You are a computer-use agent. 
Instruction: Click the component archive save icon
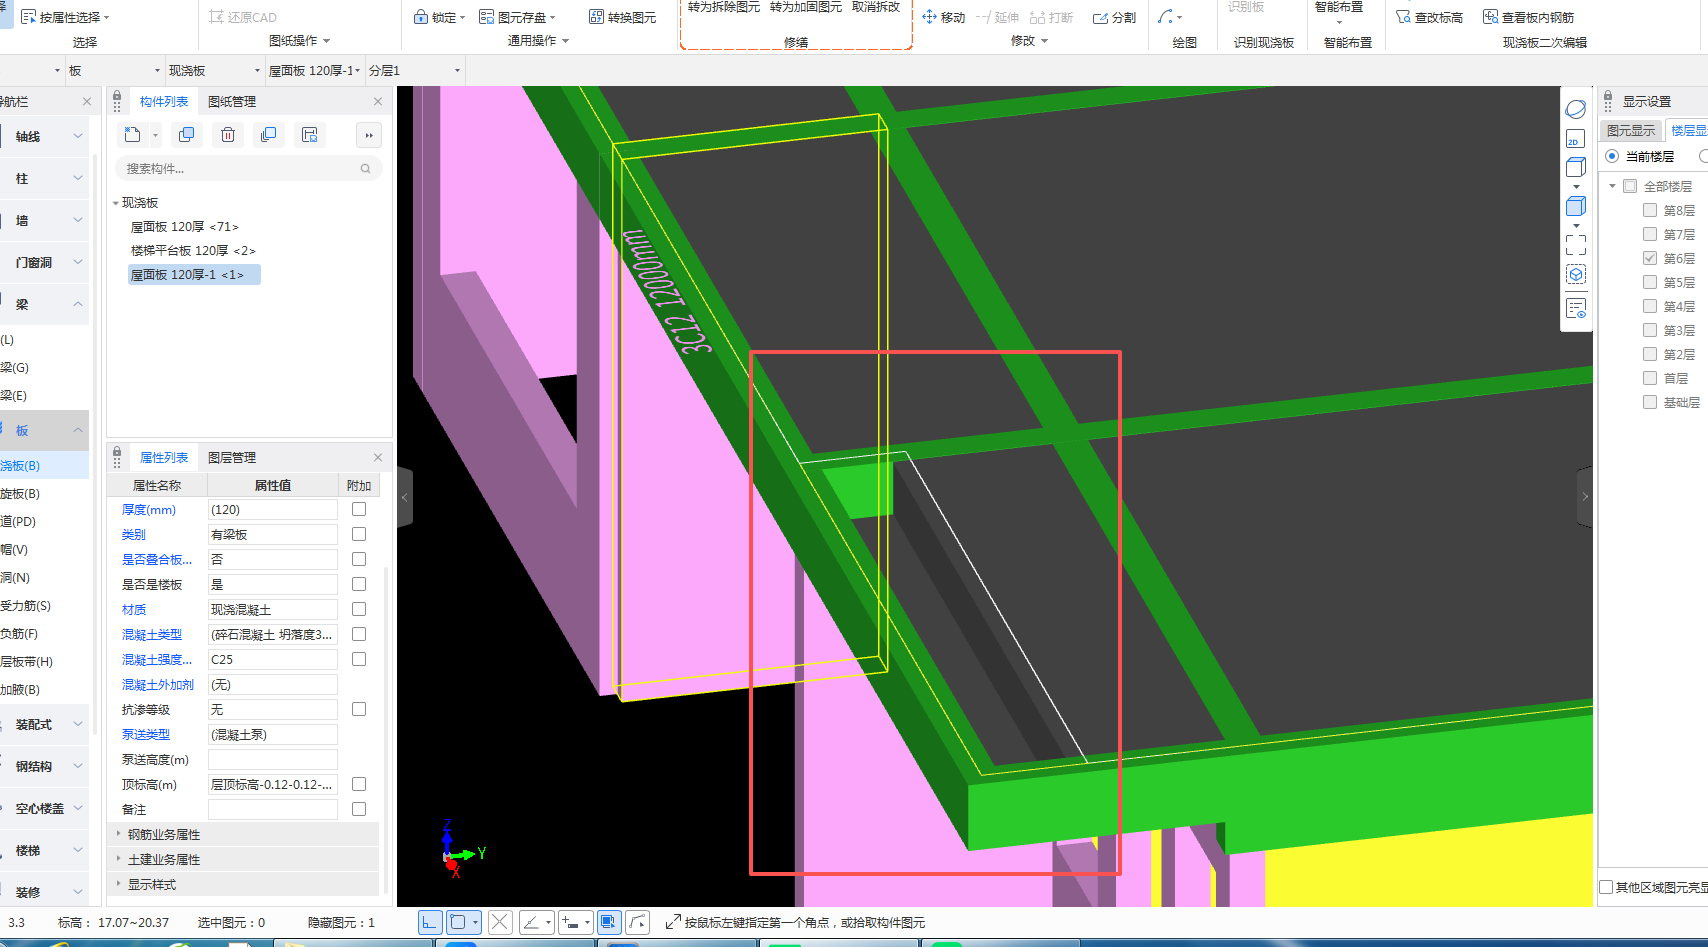coord(310,135)
